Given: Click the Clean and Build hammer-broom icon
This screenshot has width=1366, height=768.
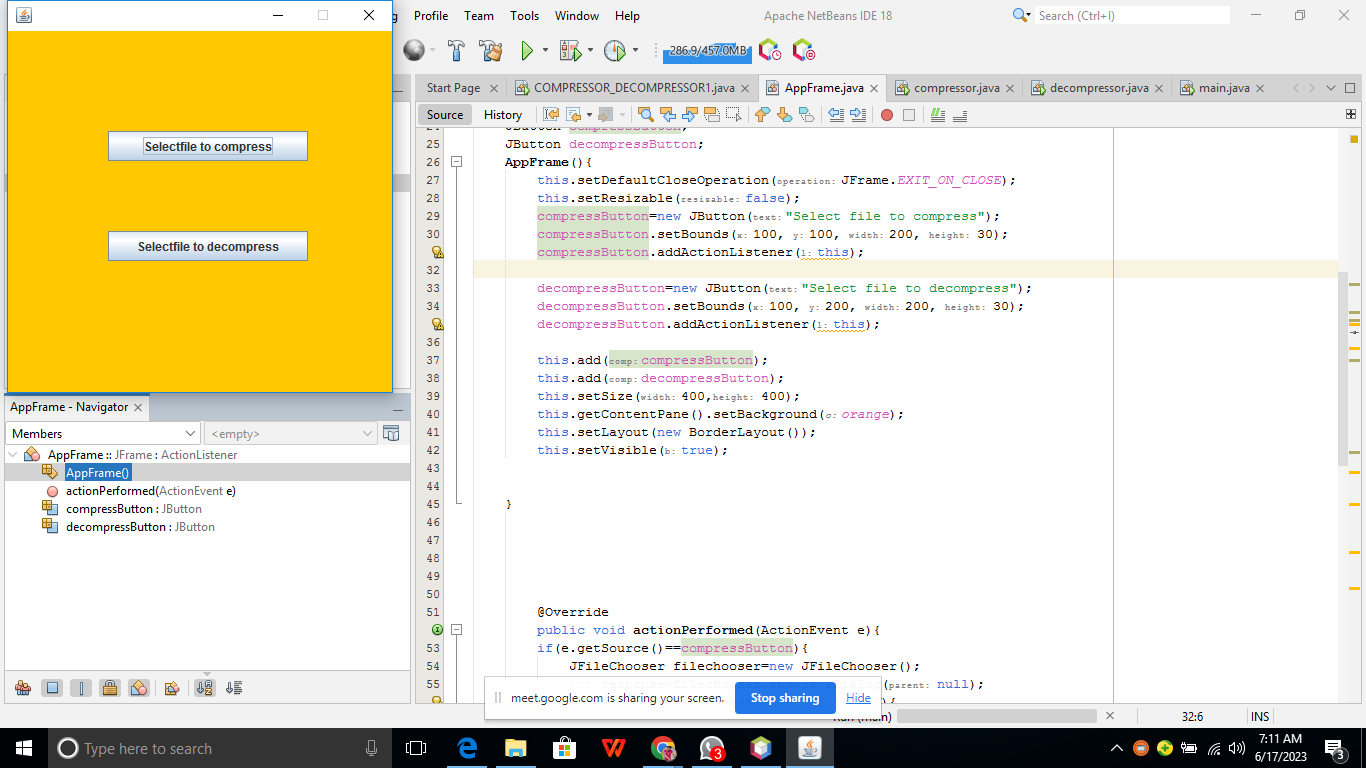Looking at the screenshot, I should pos(490,50).
